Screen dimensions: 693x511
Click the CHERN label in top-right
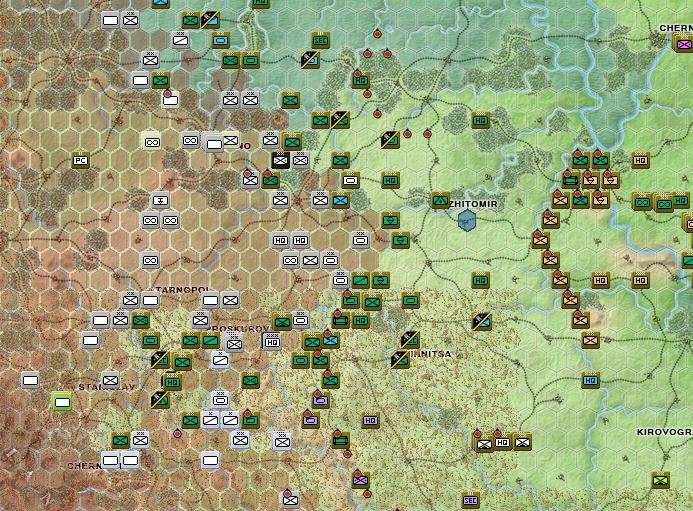676,28
